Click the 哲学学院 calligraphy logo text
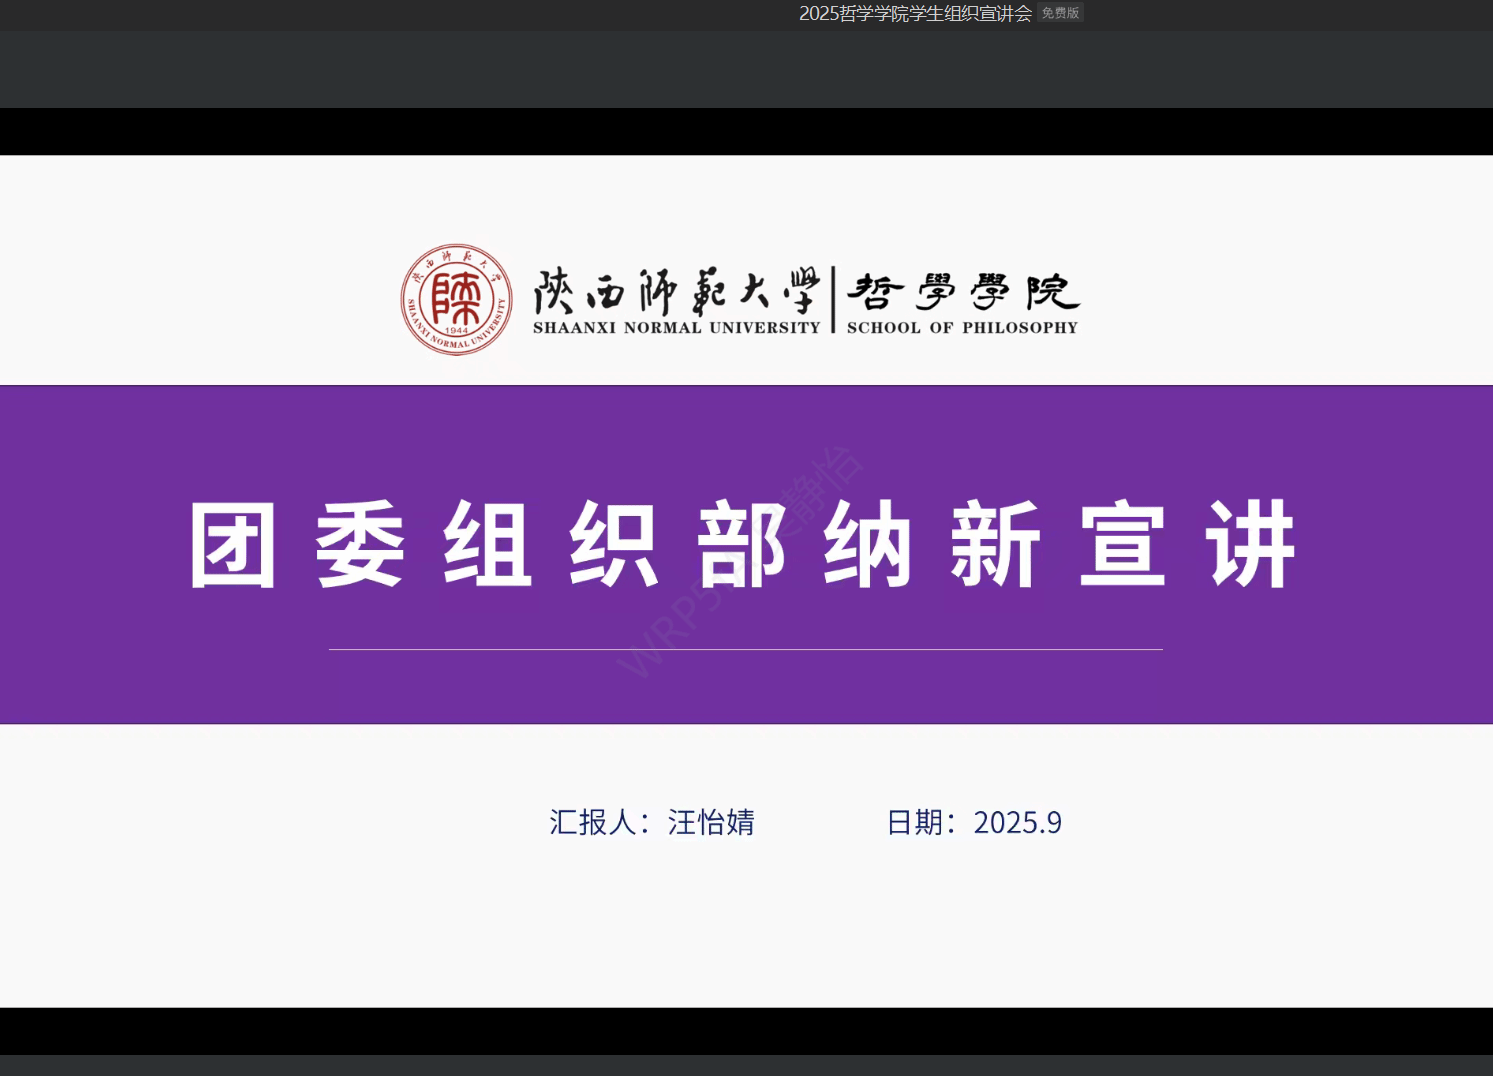The width and height of the screenshot is (1496, 1076). (962, 292)
